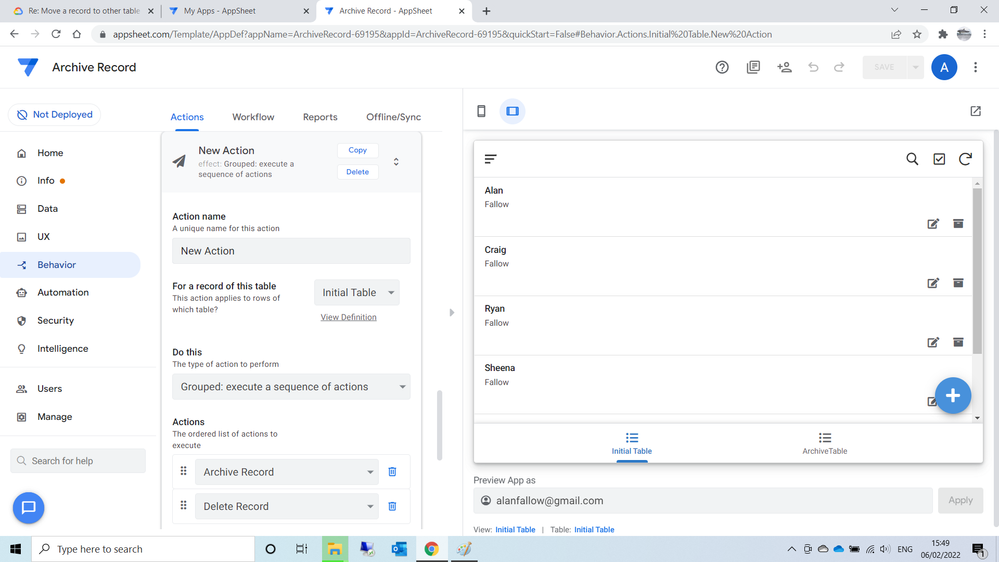Click the Action name input field
Image resolution: width=999 pixels, height=562 pixels.
click(x=291, y=251)
